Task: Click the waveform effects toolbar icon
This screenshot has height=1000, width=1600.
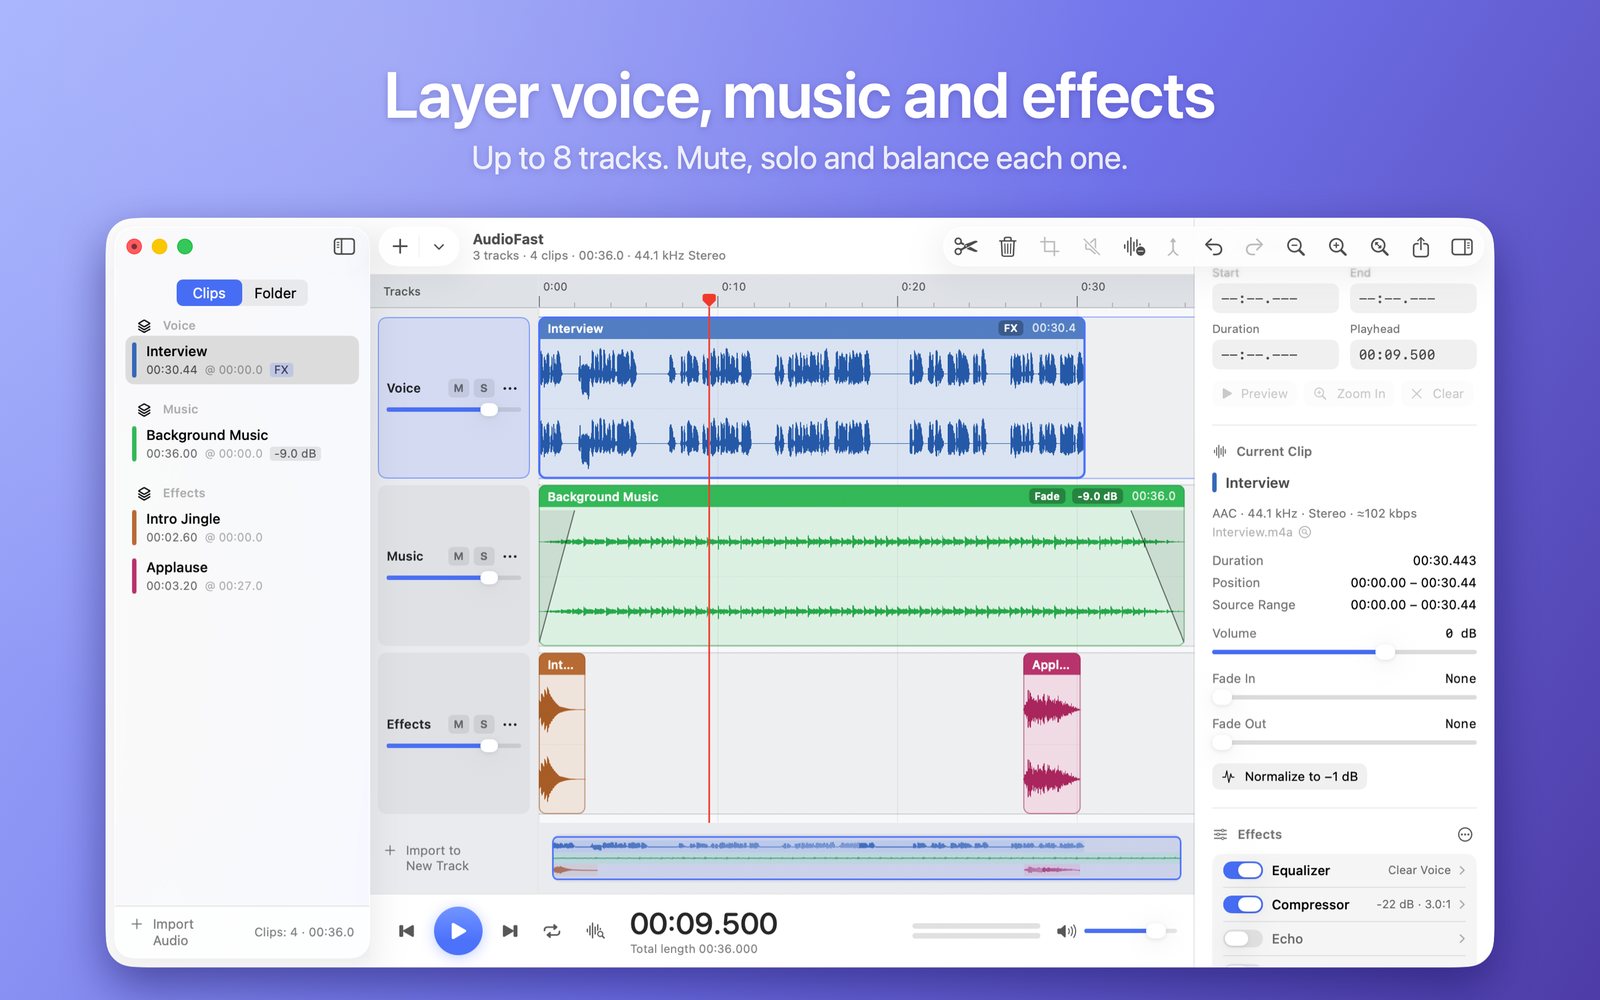Action: pos(1133,246)
